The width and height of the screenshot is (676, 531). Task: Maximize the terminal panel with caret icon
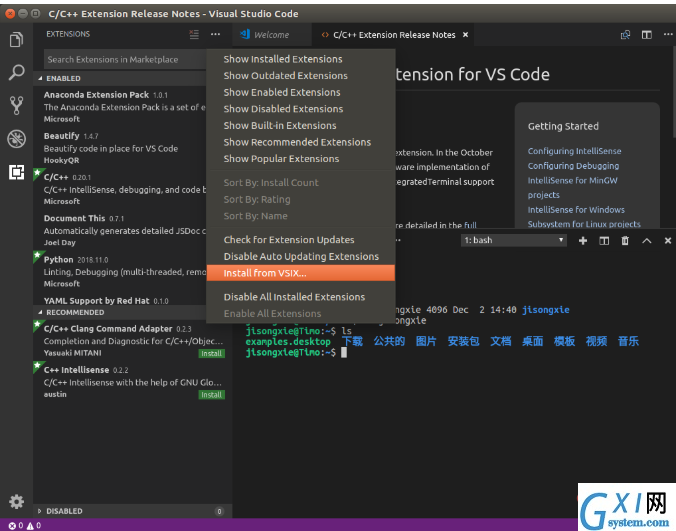point(647,241)
